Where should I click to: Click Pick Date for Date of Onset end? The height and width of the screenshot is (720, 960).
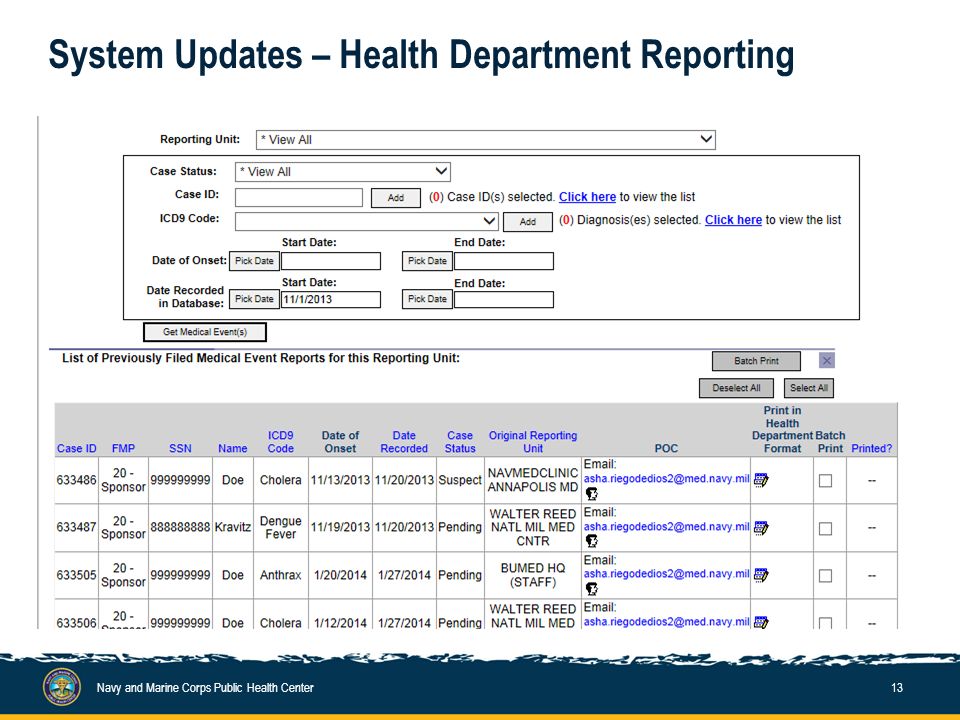tap(427, 261)
